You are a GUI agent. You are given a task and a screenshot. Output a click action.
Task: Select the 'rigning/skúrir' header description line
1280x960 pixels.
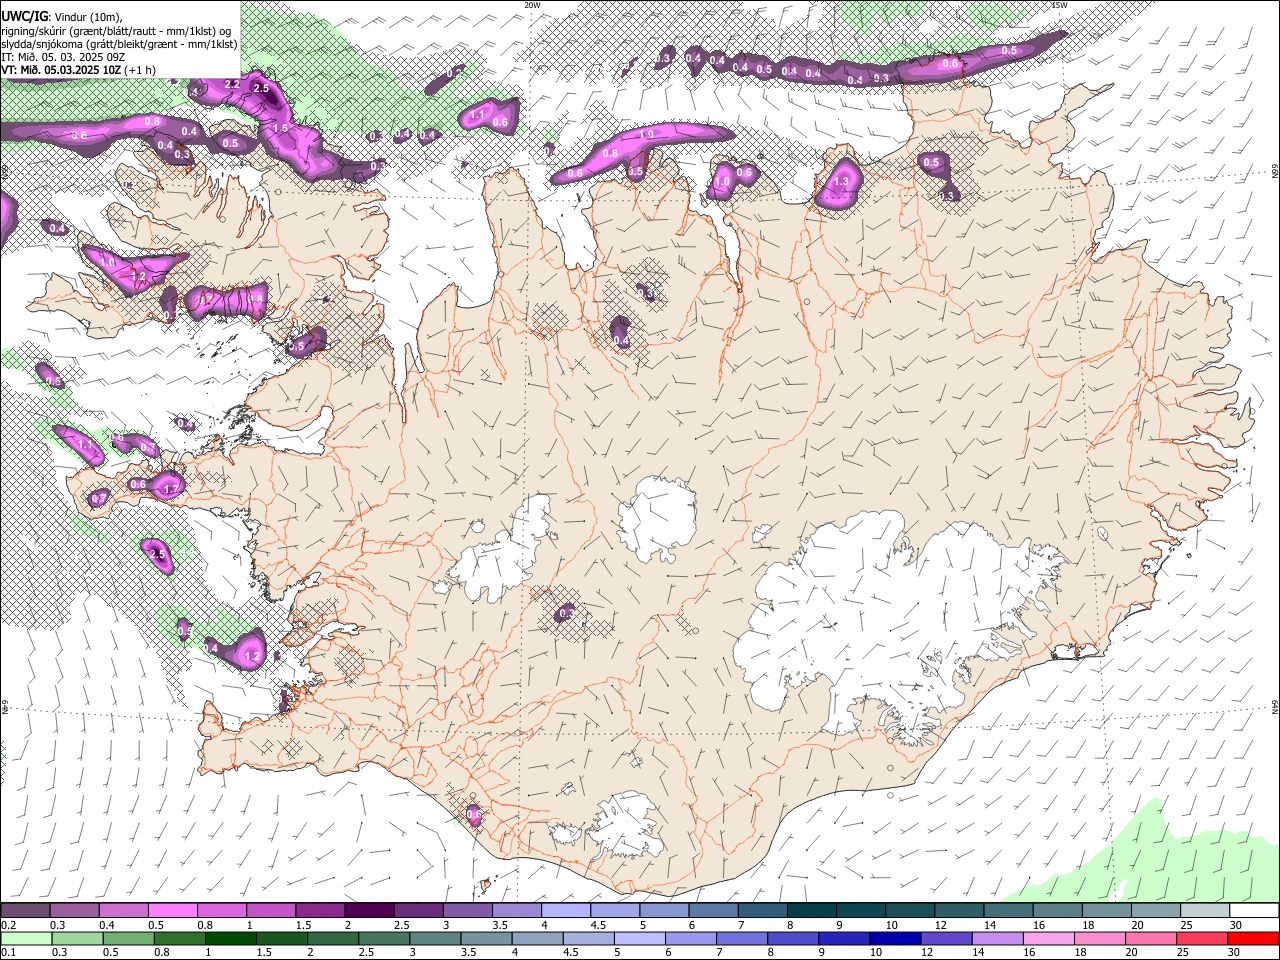[115, 30]
